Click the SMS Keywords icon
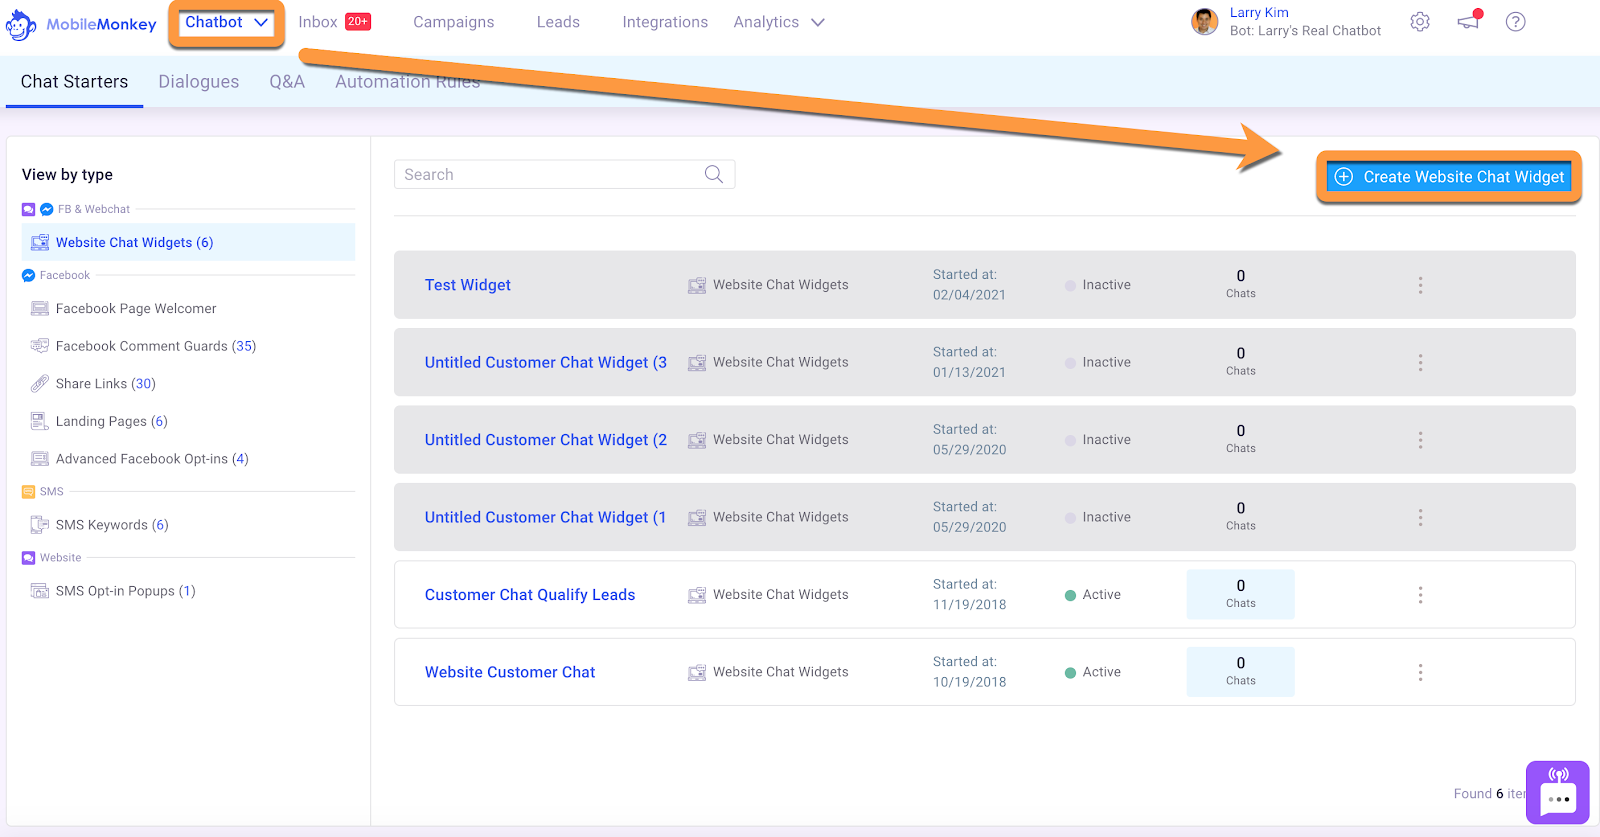This screenshot has width=1600, height=837. pos(40,525)
